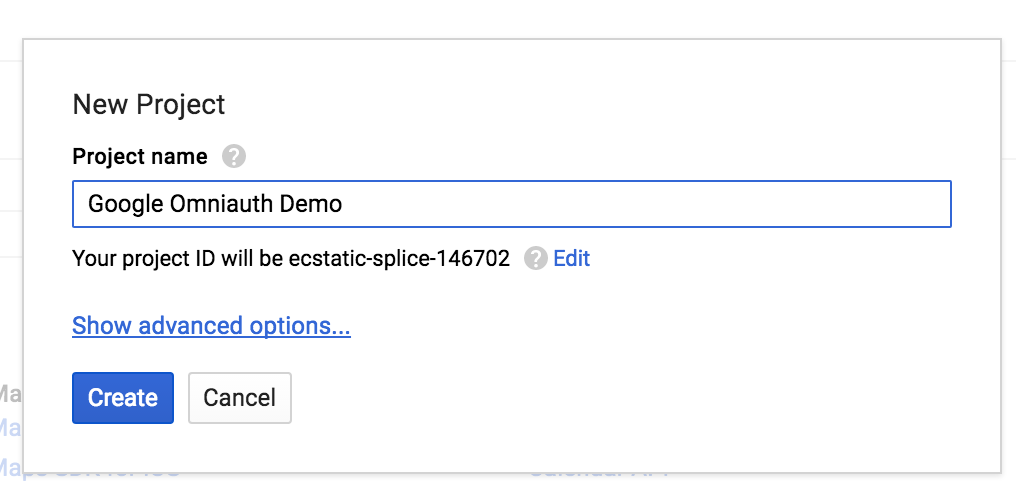
Task: Click the 'Your project ID will be' text
Action: pyautogui.click(x=178, y=258)
